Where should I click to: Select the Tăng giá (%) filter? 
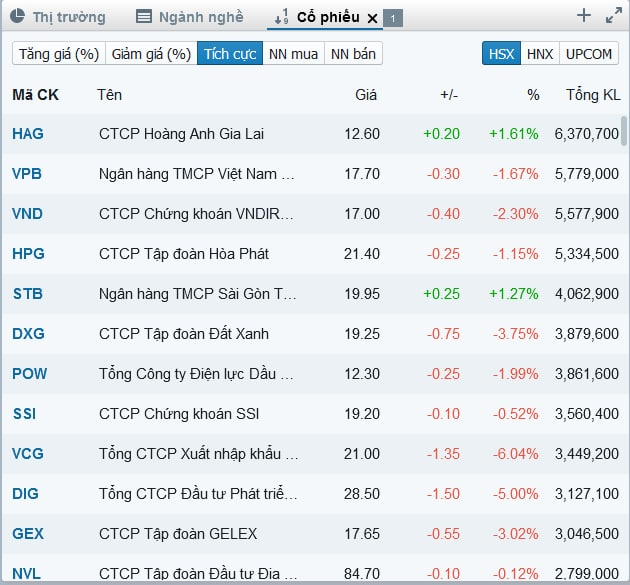click(59, 54)
